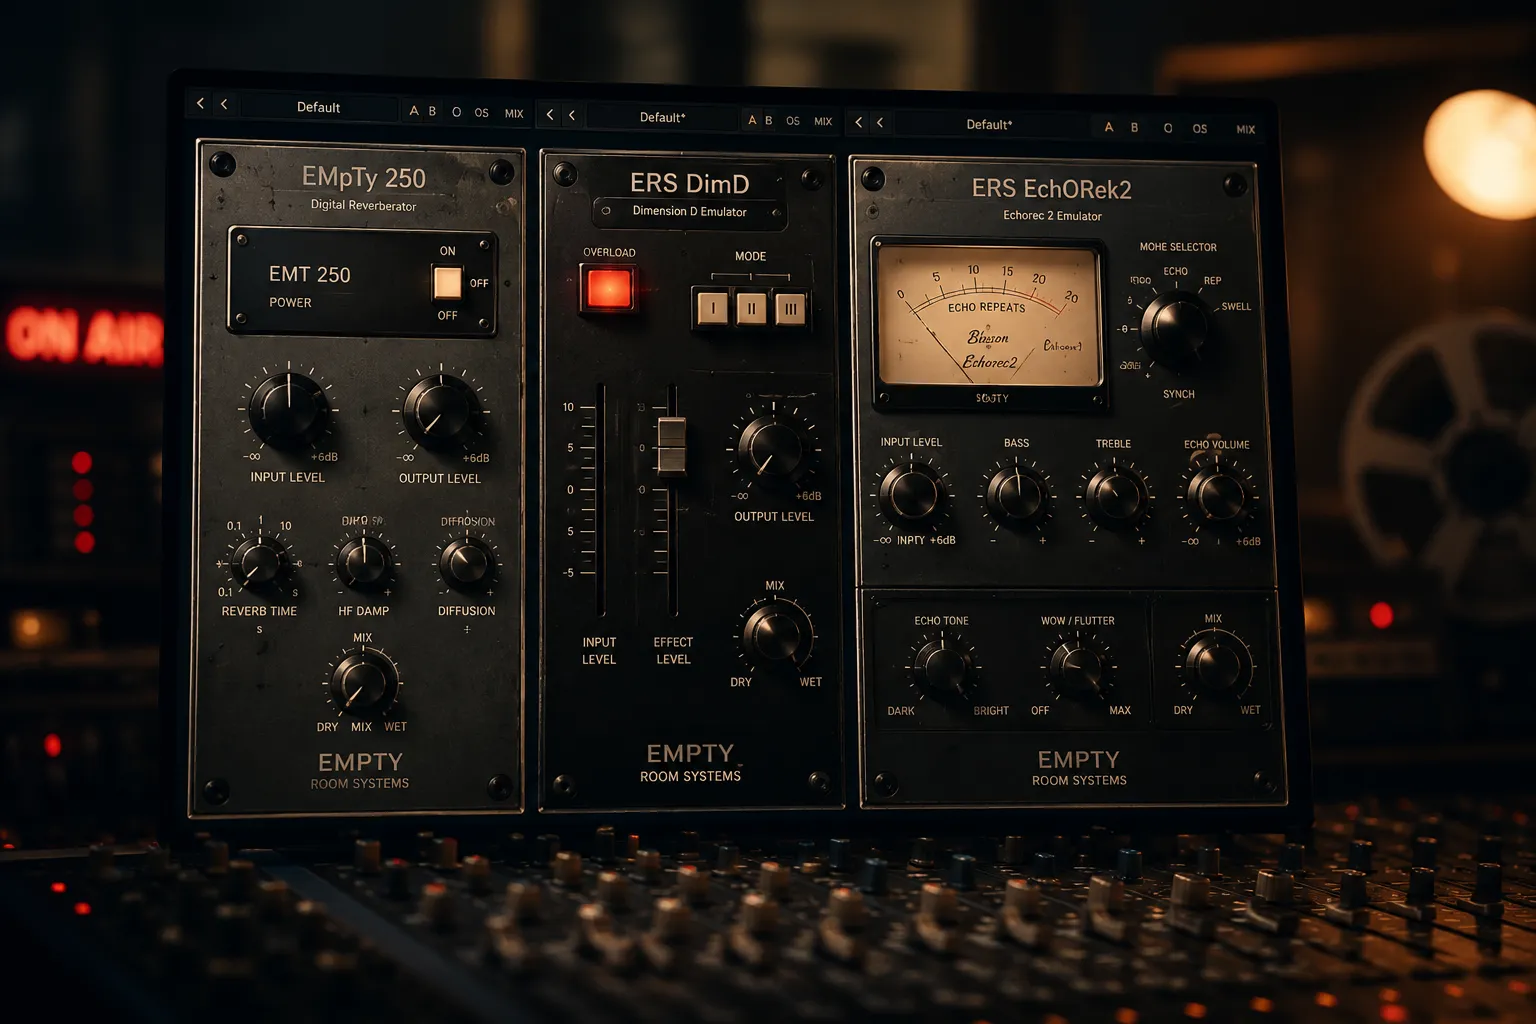Go to first previous-preset arrow on EMpTy 250
The width and height of the screenshot is (1536, 1024).
tap(201, 103)
